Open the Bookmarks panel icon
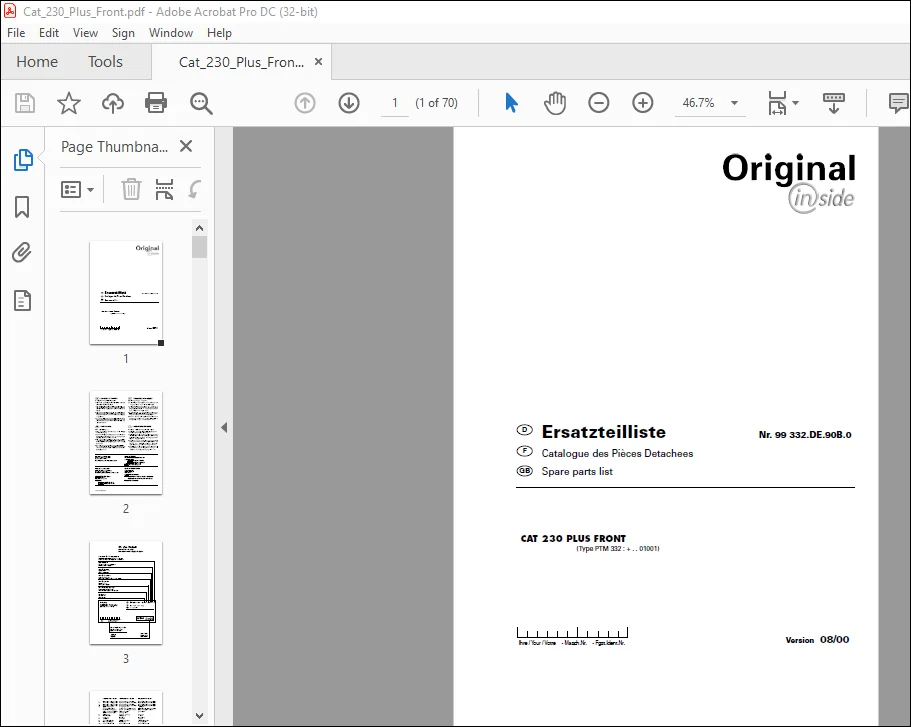 pos(22,207)
